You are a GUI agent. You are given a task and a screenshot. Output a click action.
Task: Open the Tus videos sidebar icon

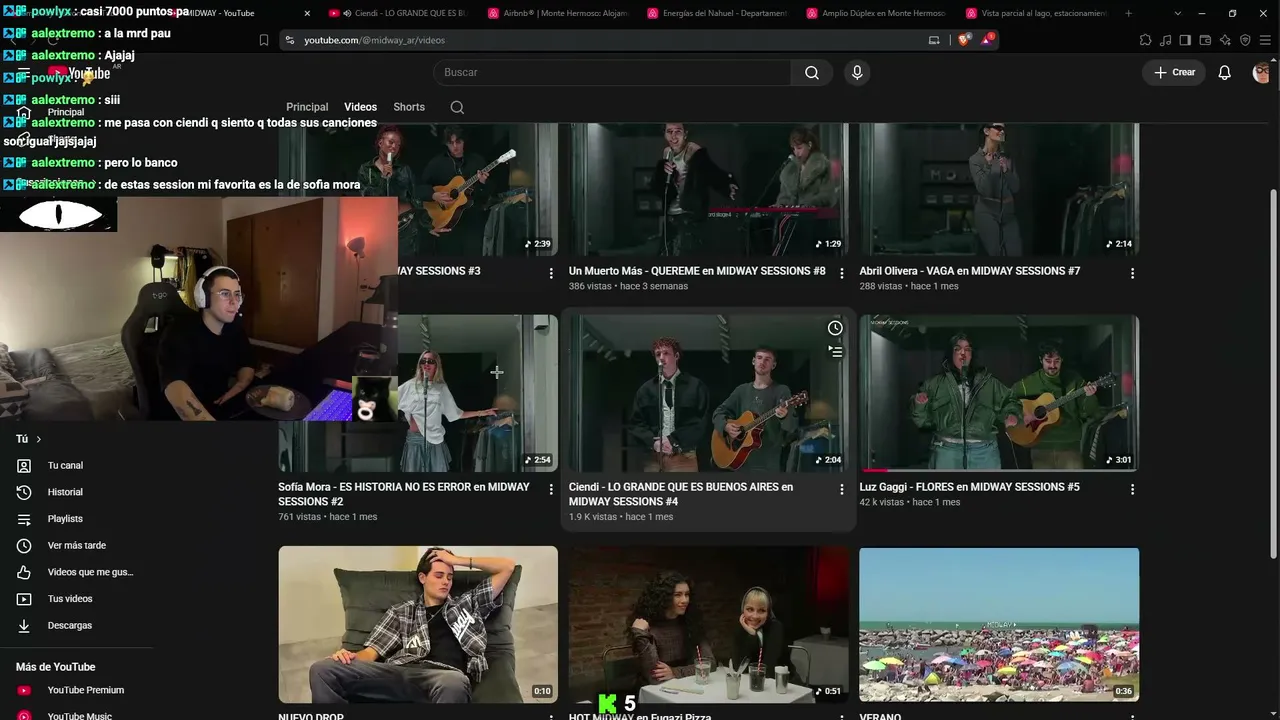click(x=24, y=599)
